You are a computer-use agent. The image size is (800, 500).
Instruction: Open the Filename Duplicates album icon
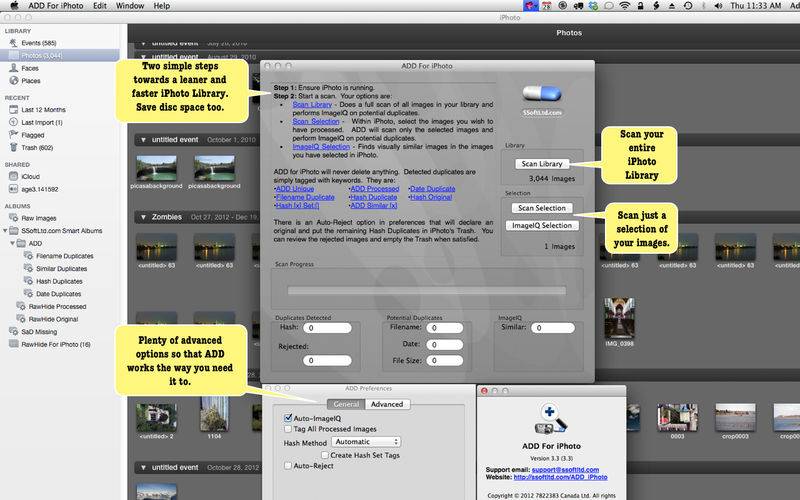pyautogui.click(x=29, y=256)
